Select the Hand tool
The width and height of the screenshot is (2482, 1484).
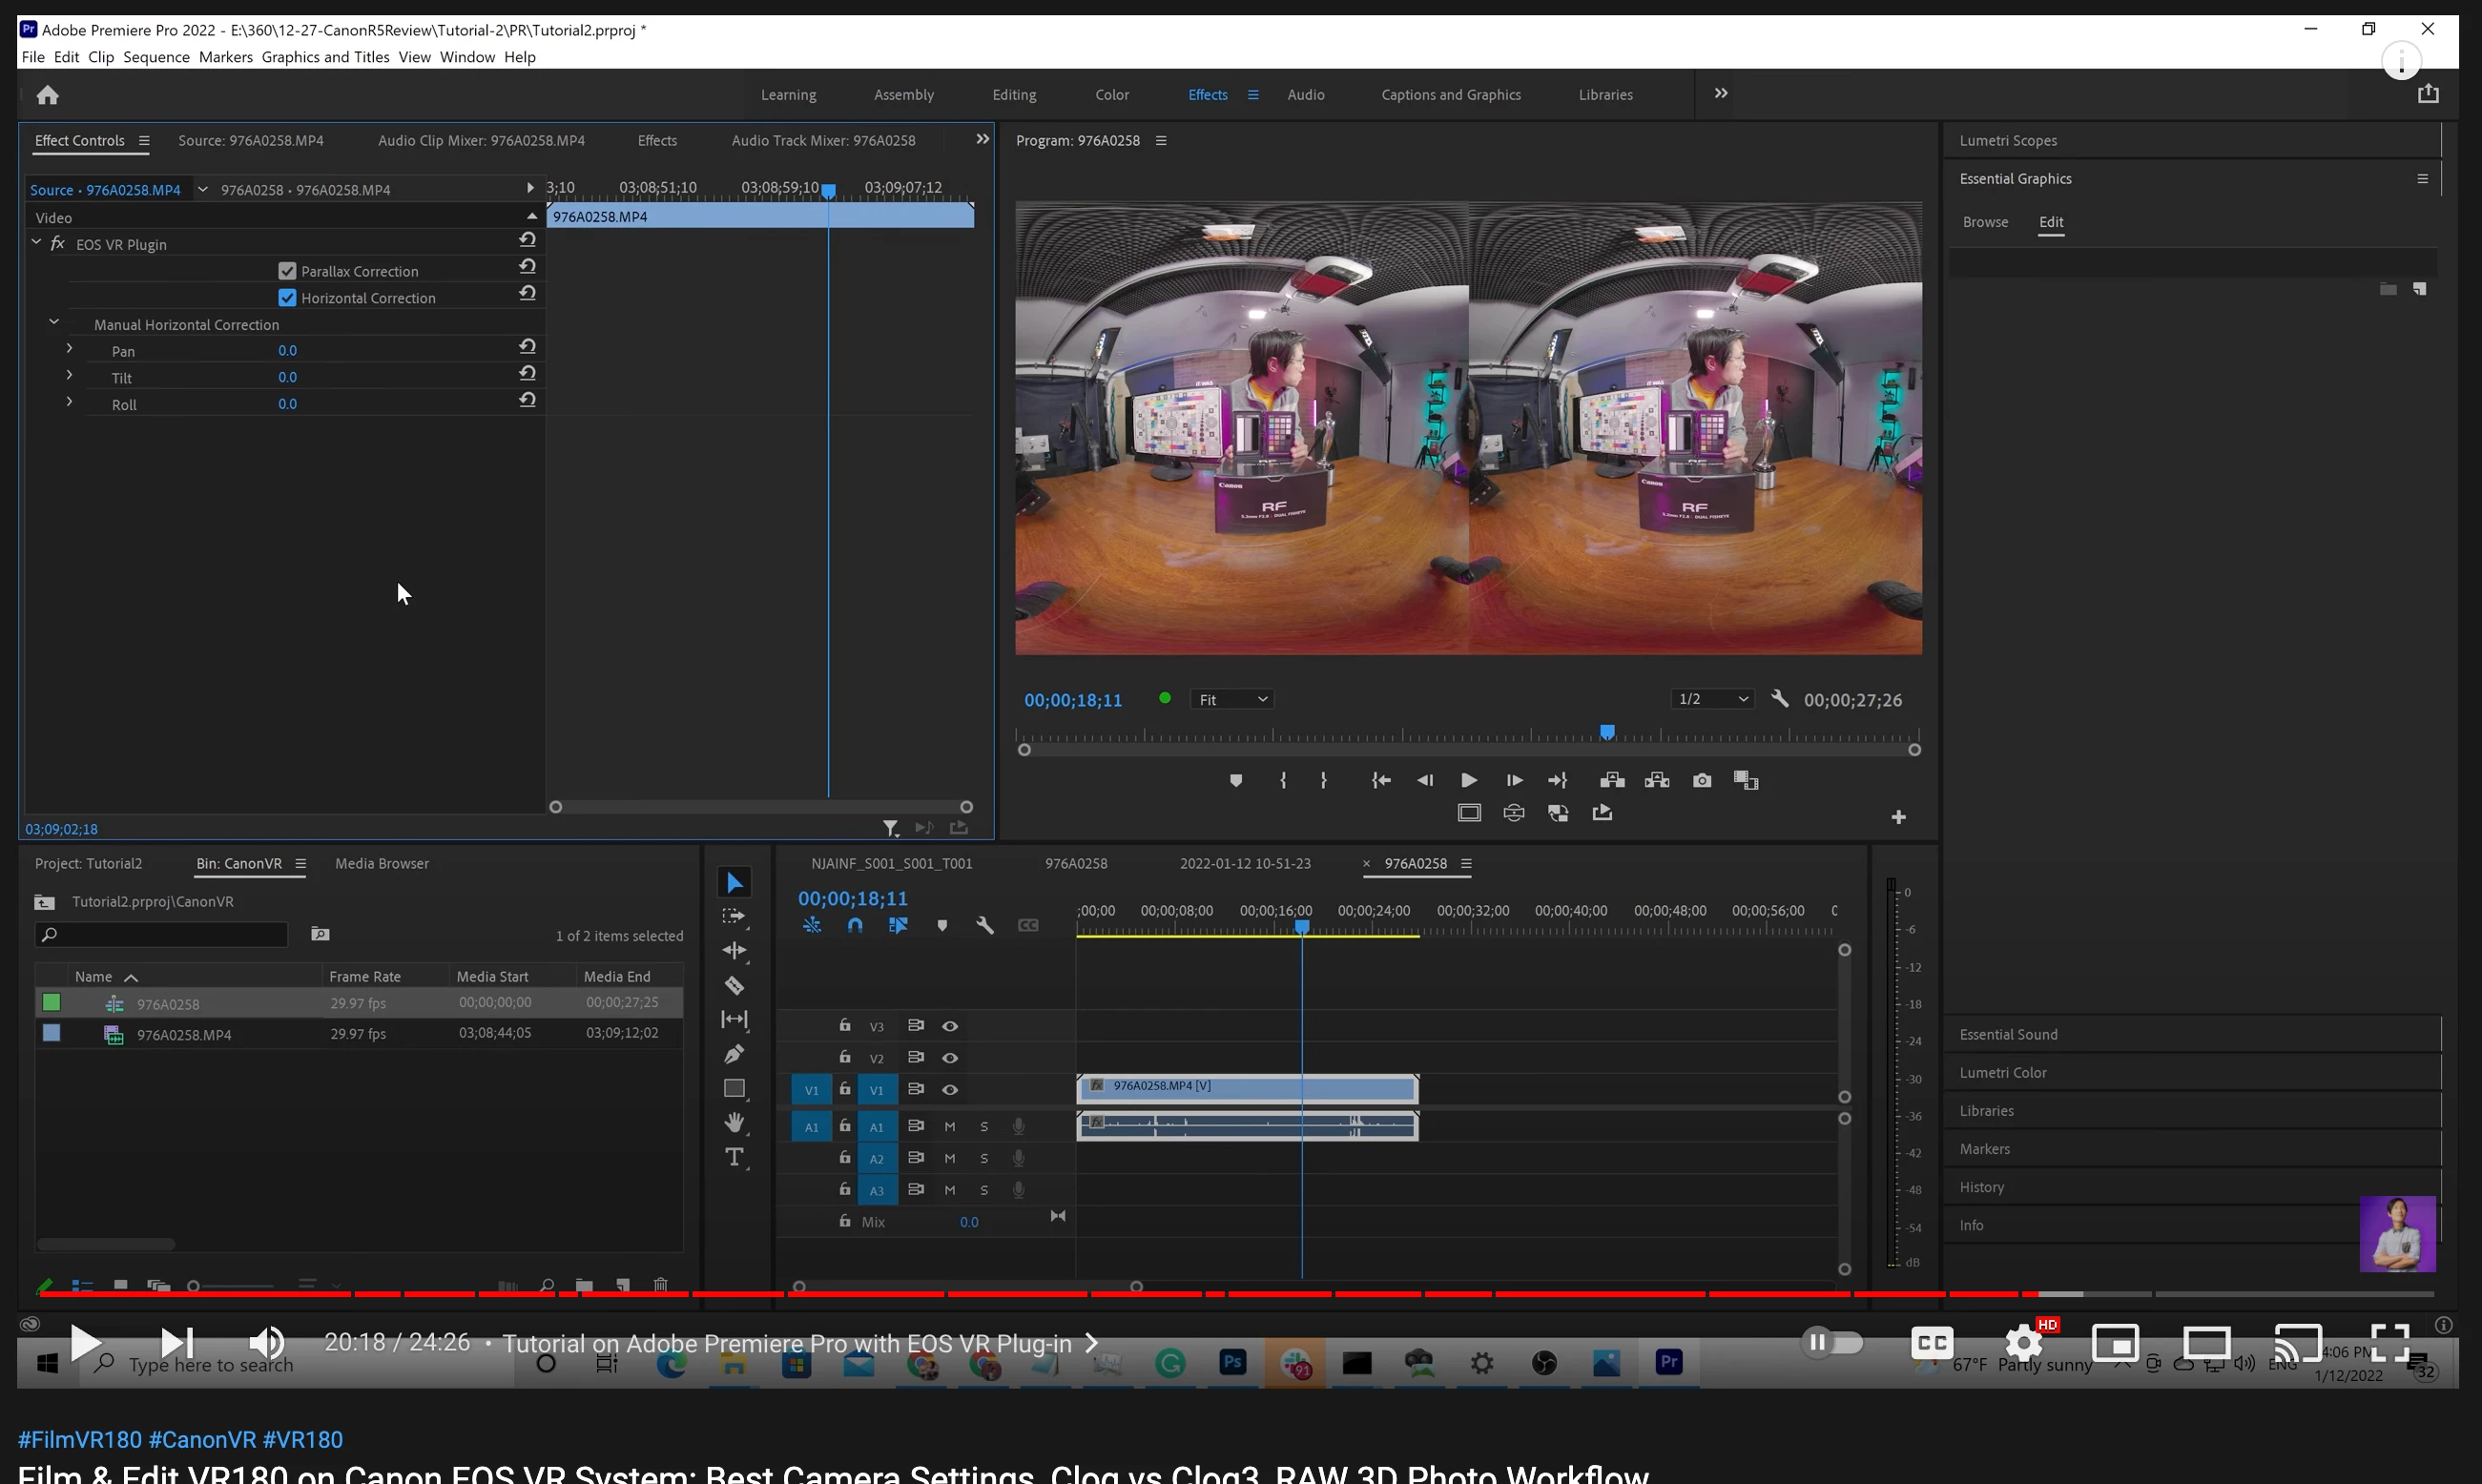(x=734, y=1122)
